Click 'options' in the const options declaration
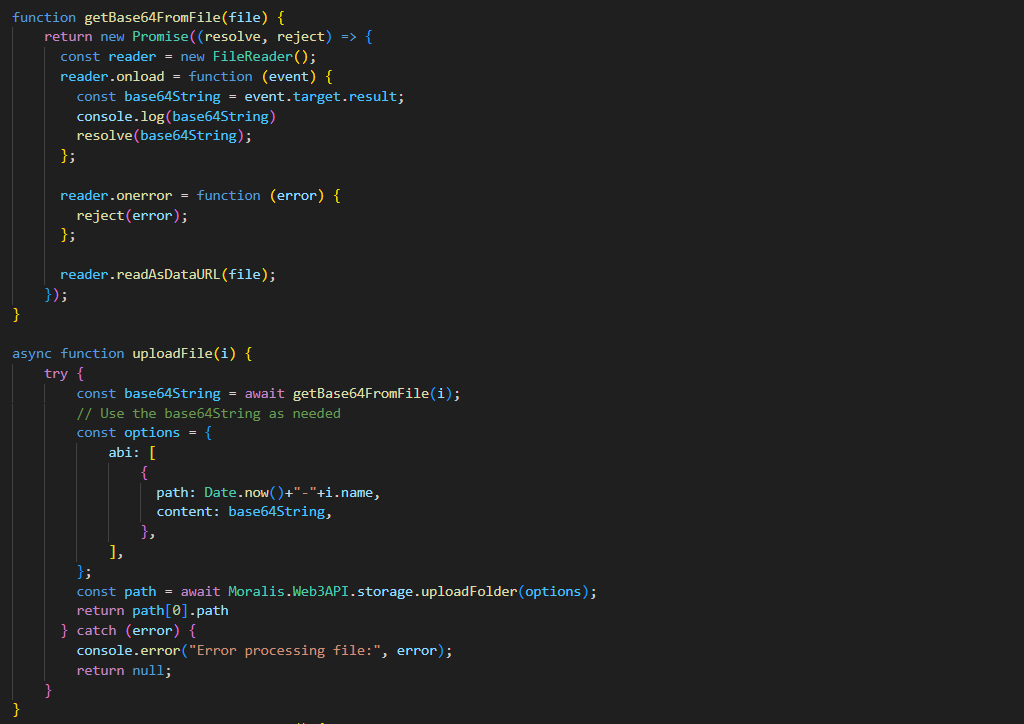 point(152,433)
